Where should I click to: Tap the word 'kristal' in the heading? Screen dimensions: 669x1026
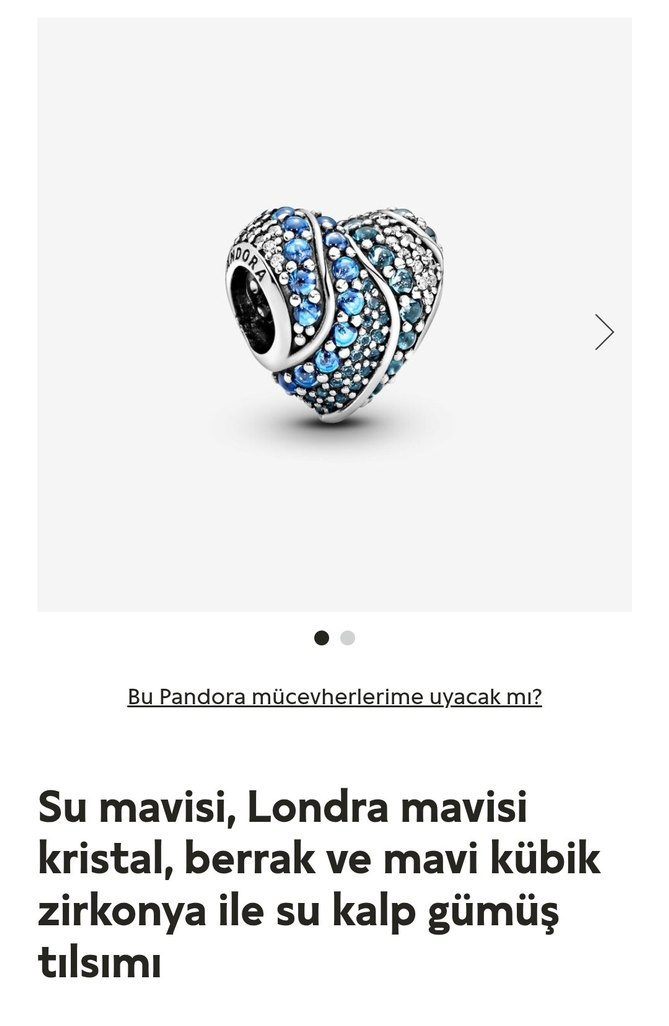tap(105, 858)
